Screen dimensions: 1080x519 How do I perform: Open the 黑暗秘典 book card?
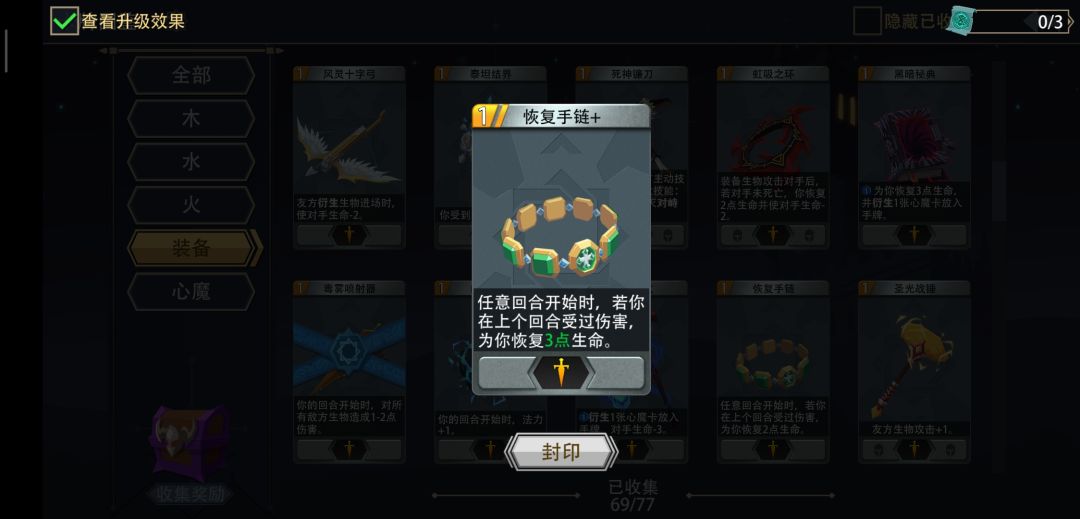(x=914, y=157)
